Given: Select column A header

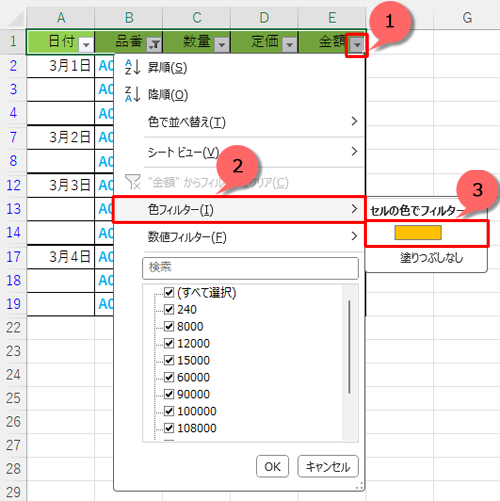Looking at the screenshot, I should [x=61, y=18].
